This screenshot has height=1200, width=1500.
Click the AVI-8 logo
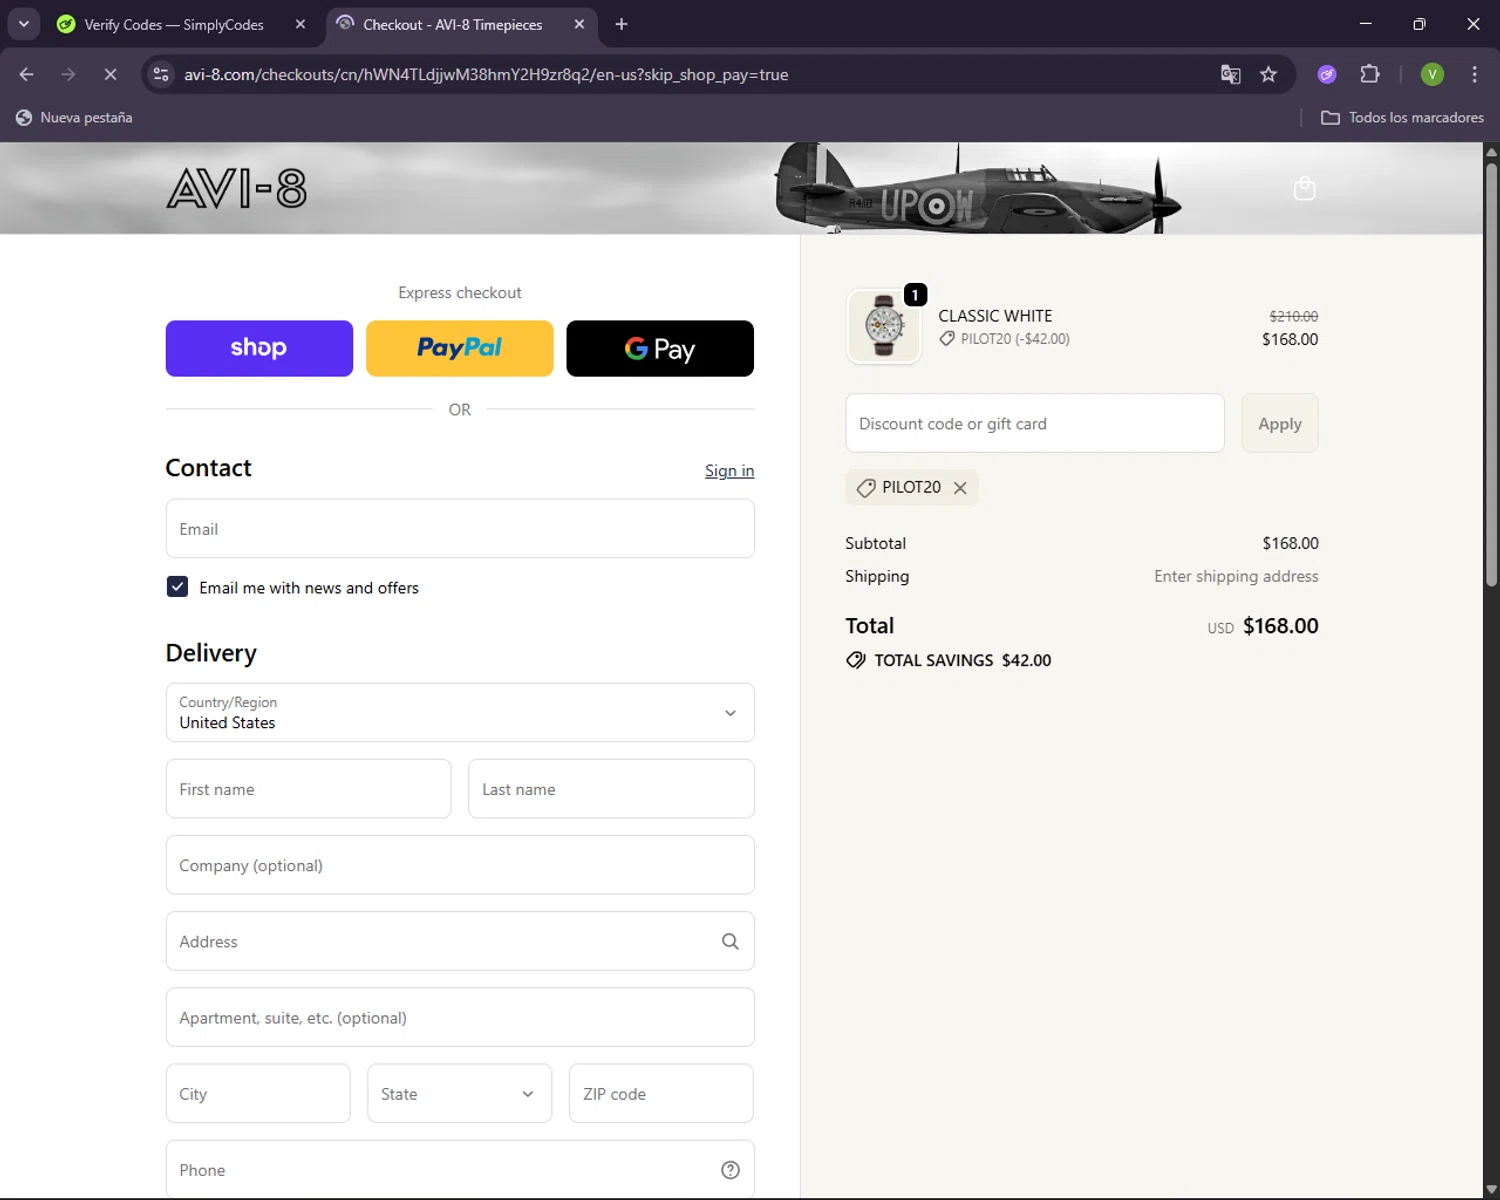(236, 188)
